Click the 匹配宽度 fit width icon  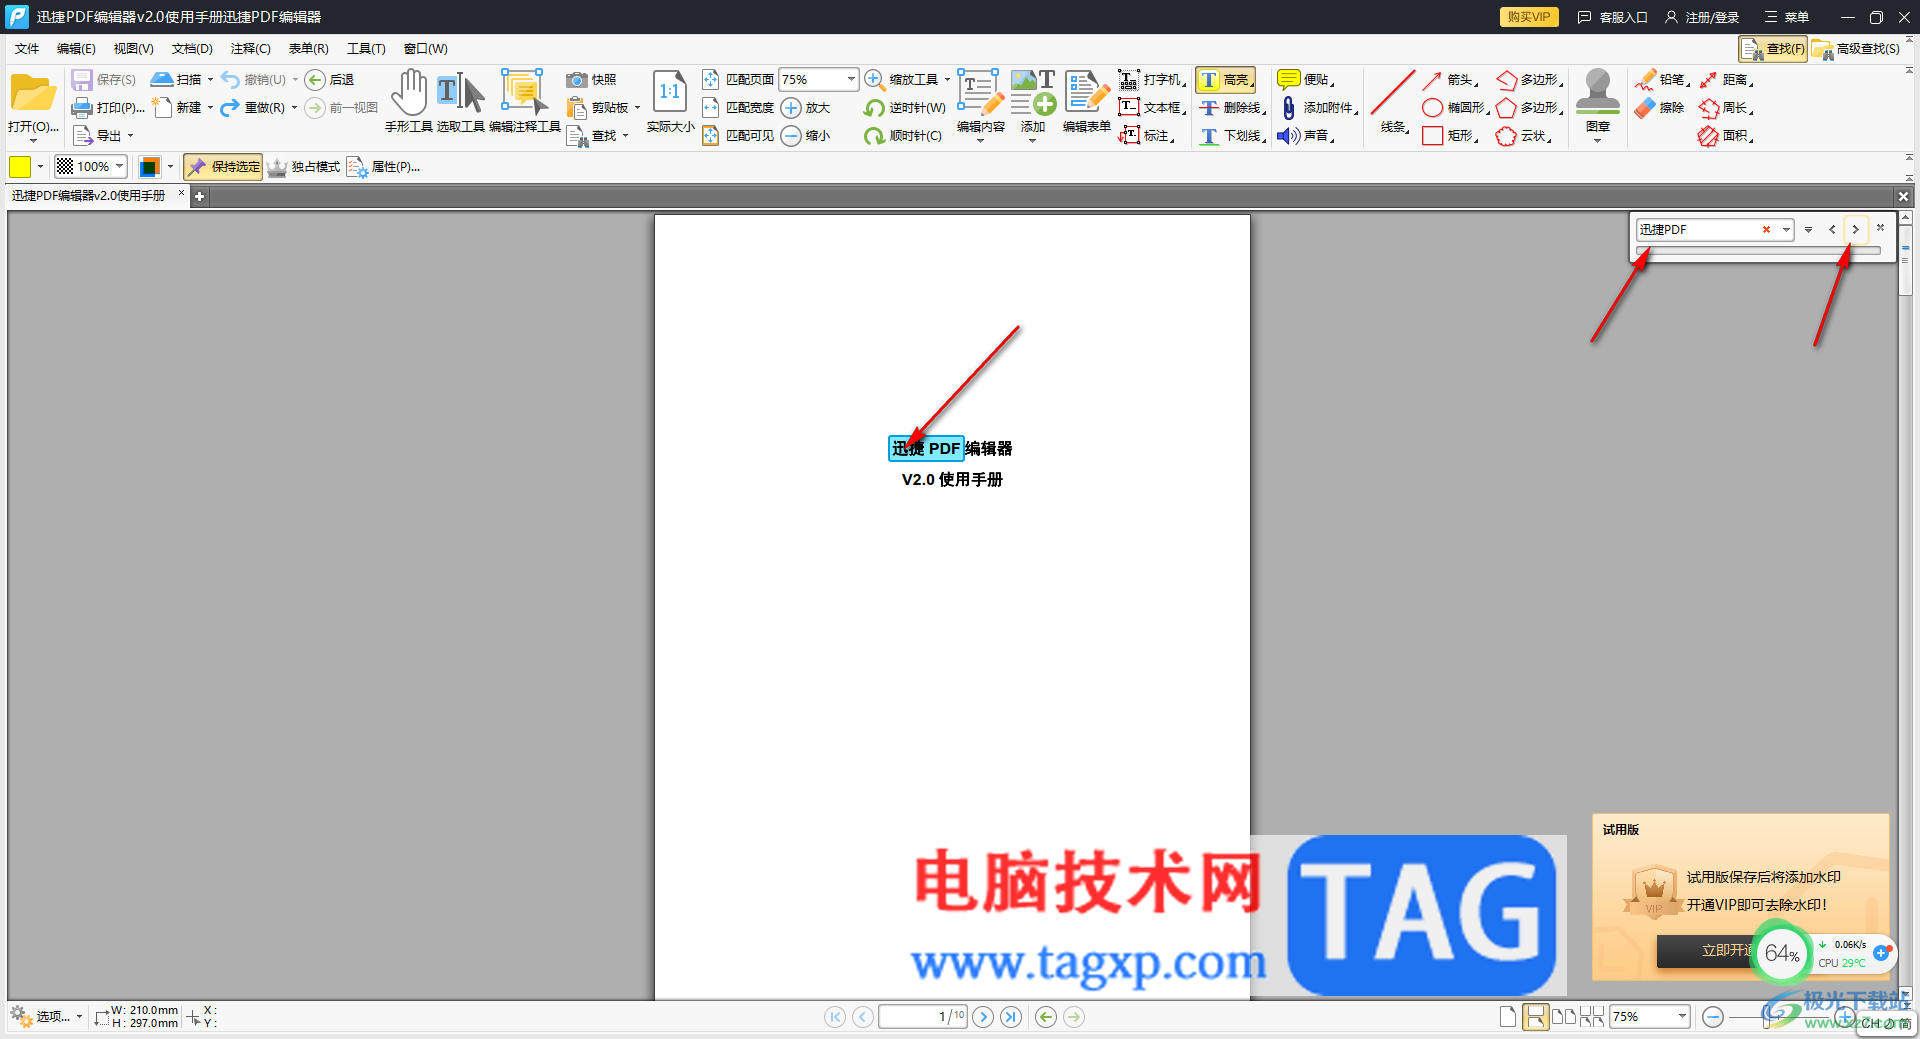pyautogui.click(x=710, y=108)
